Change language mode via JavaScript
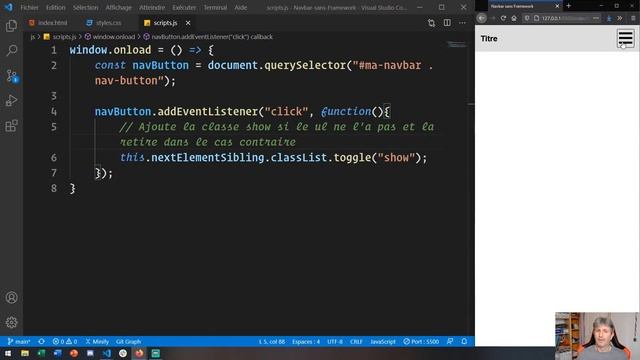 [x=382, y=342]
